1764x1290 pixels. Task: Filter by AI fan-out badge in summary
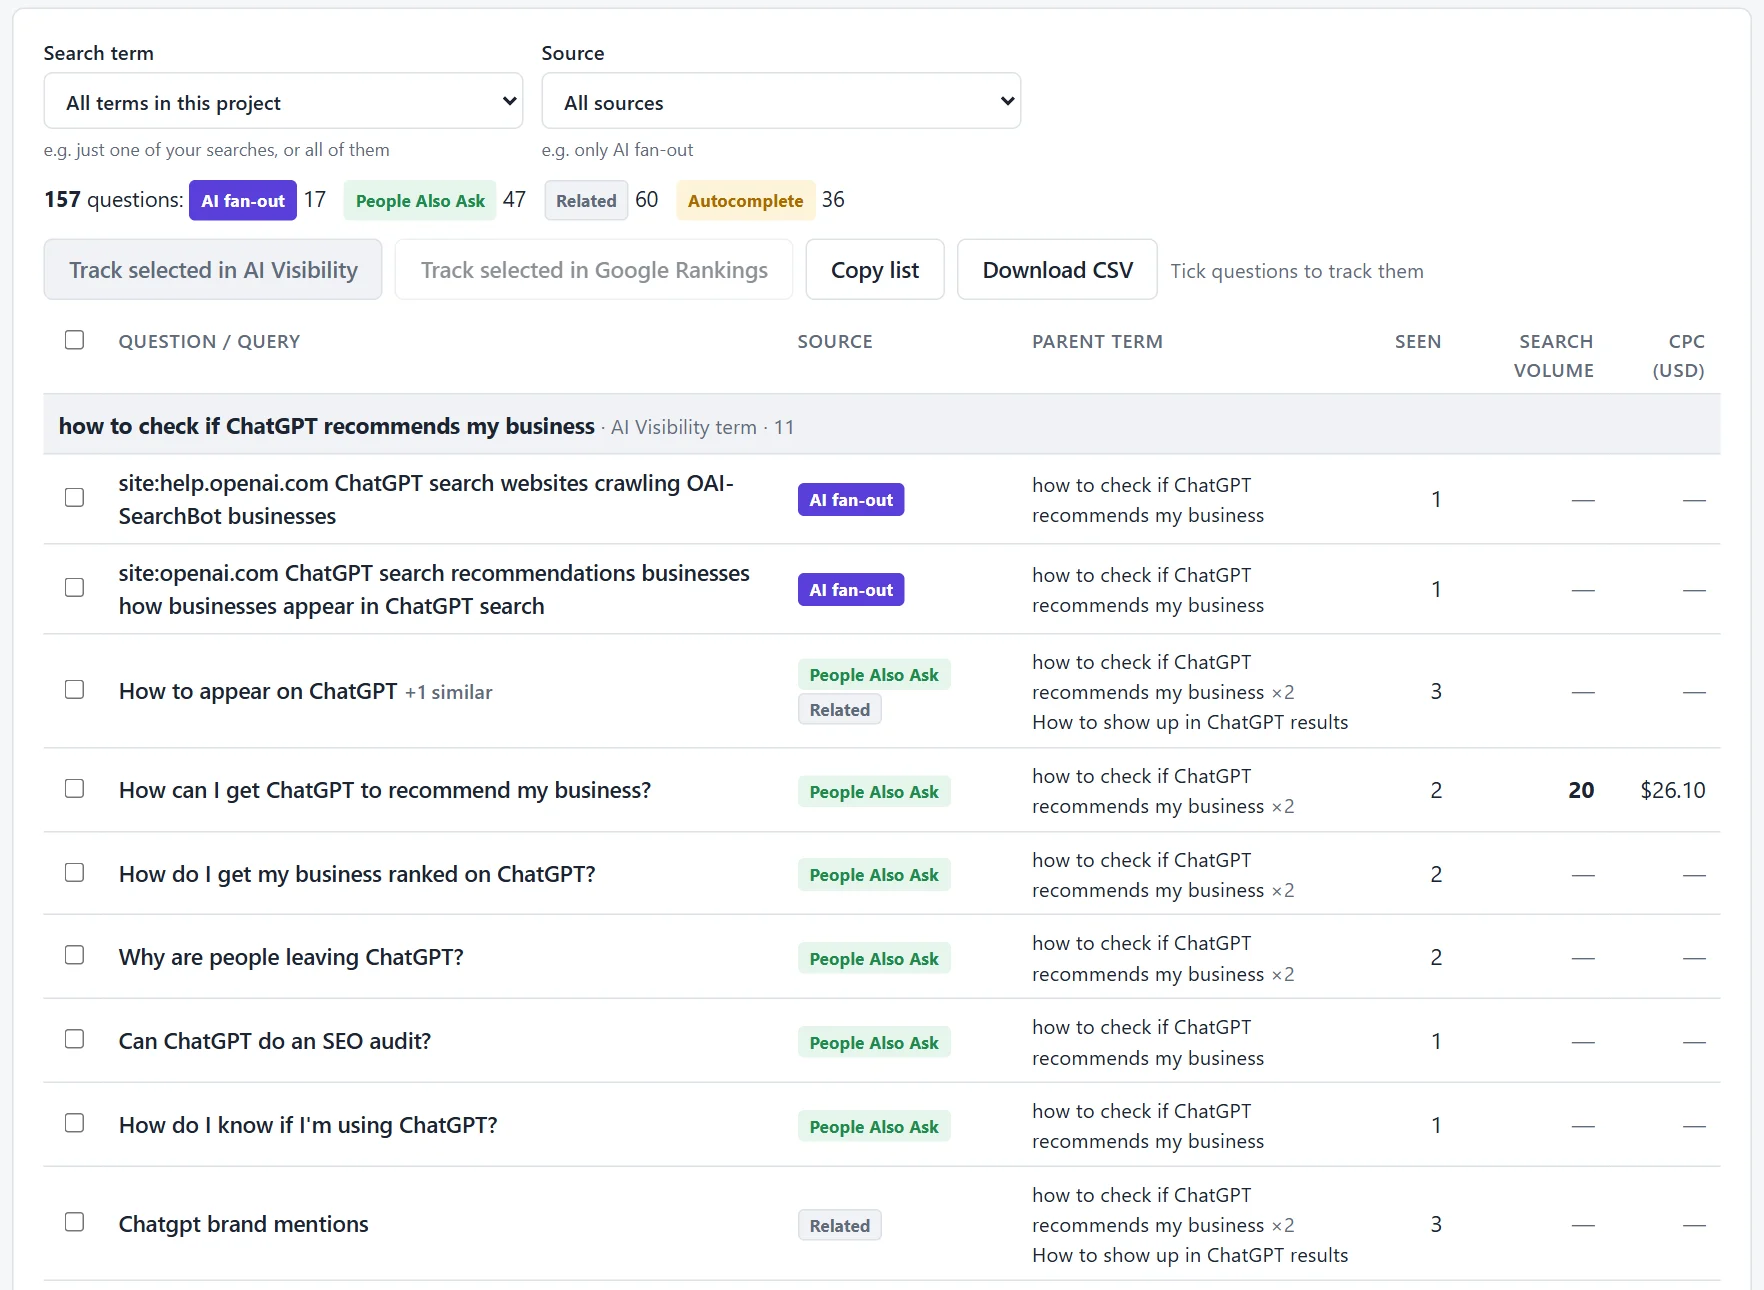[243, 200]
